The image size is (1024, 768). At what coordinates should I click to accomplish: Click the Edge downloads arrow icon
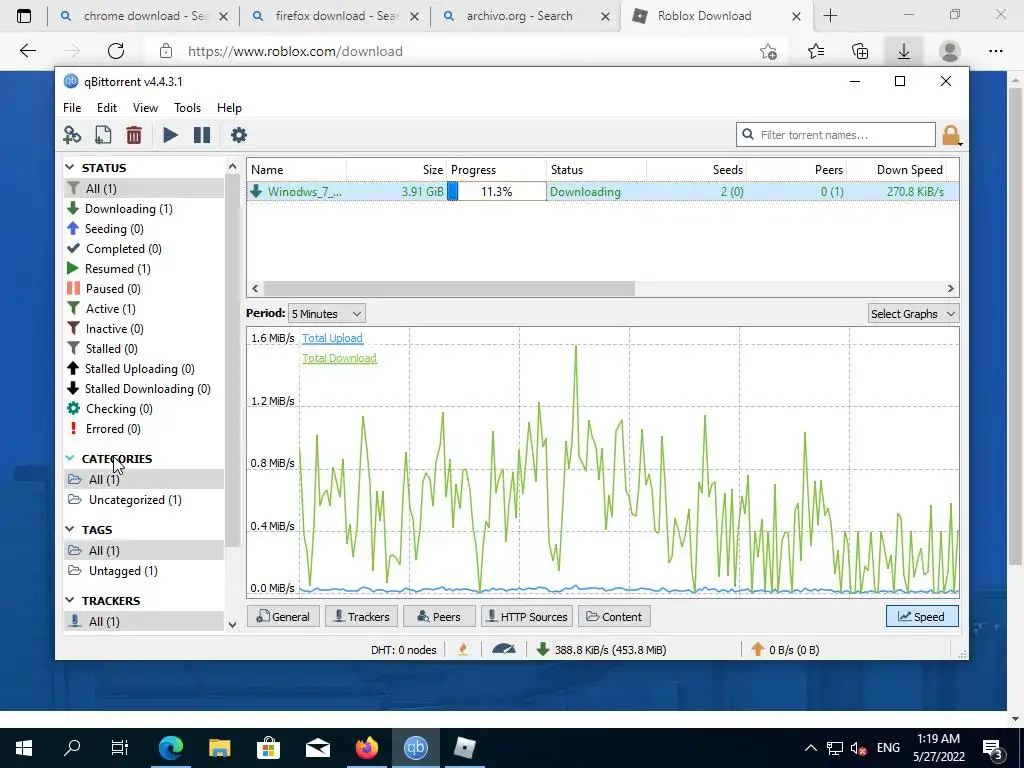click(904, 51)
